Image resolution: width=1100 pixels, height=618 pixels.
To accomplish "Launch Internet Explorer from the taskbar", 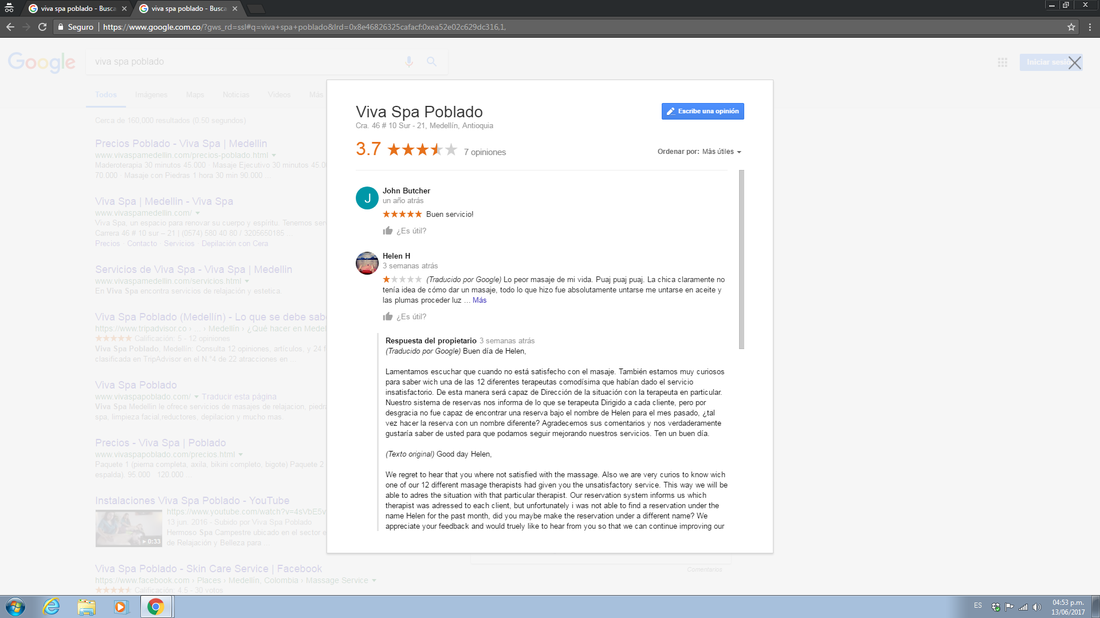I will point(51,607).
